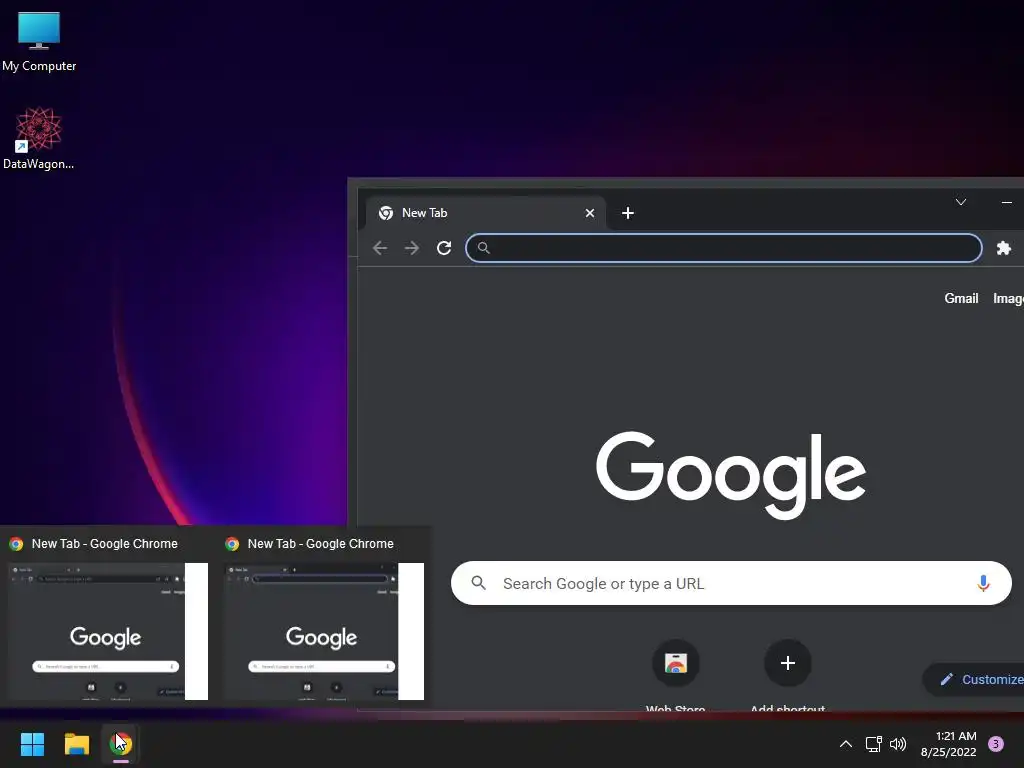Focus the Chrome address bar

pyautogui.click(x=724, y=248)
